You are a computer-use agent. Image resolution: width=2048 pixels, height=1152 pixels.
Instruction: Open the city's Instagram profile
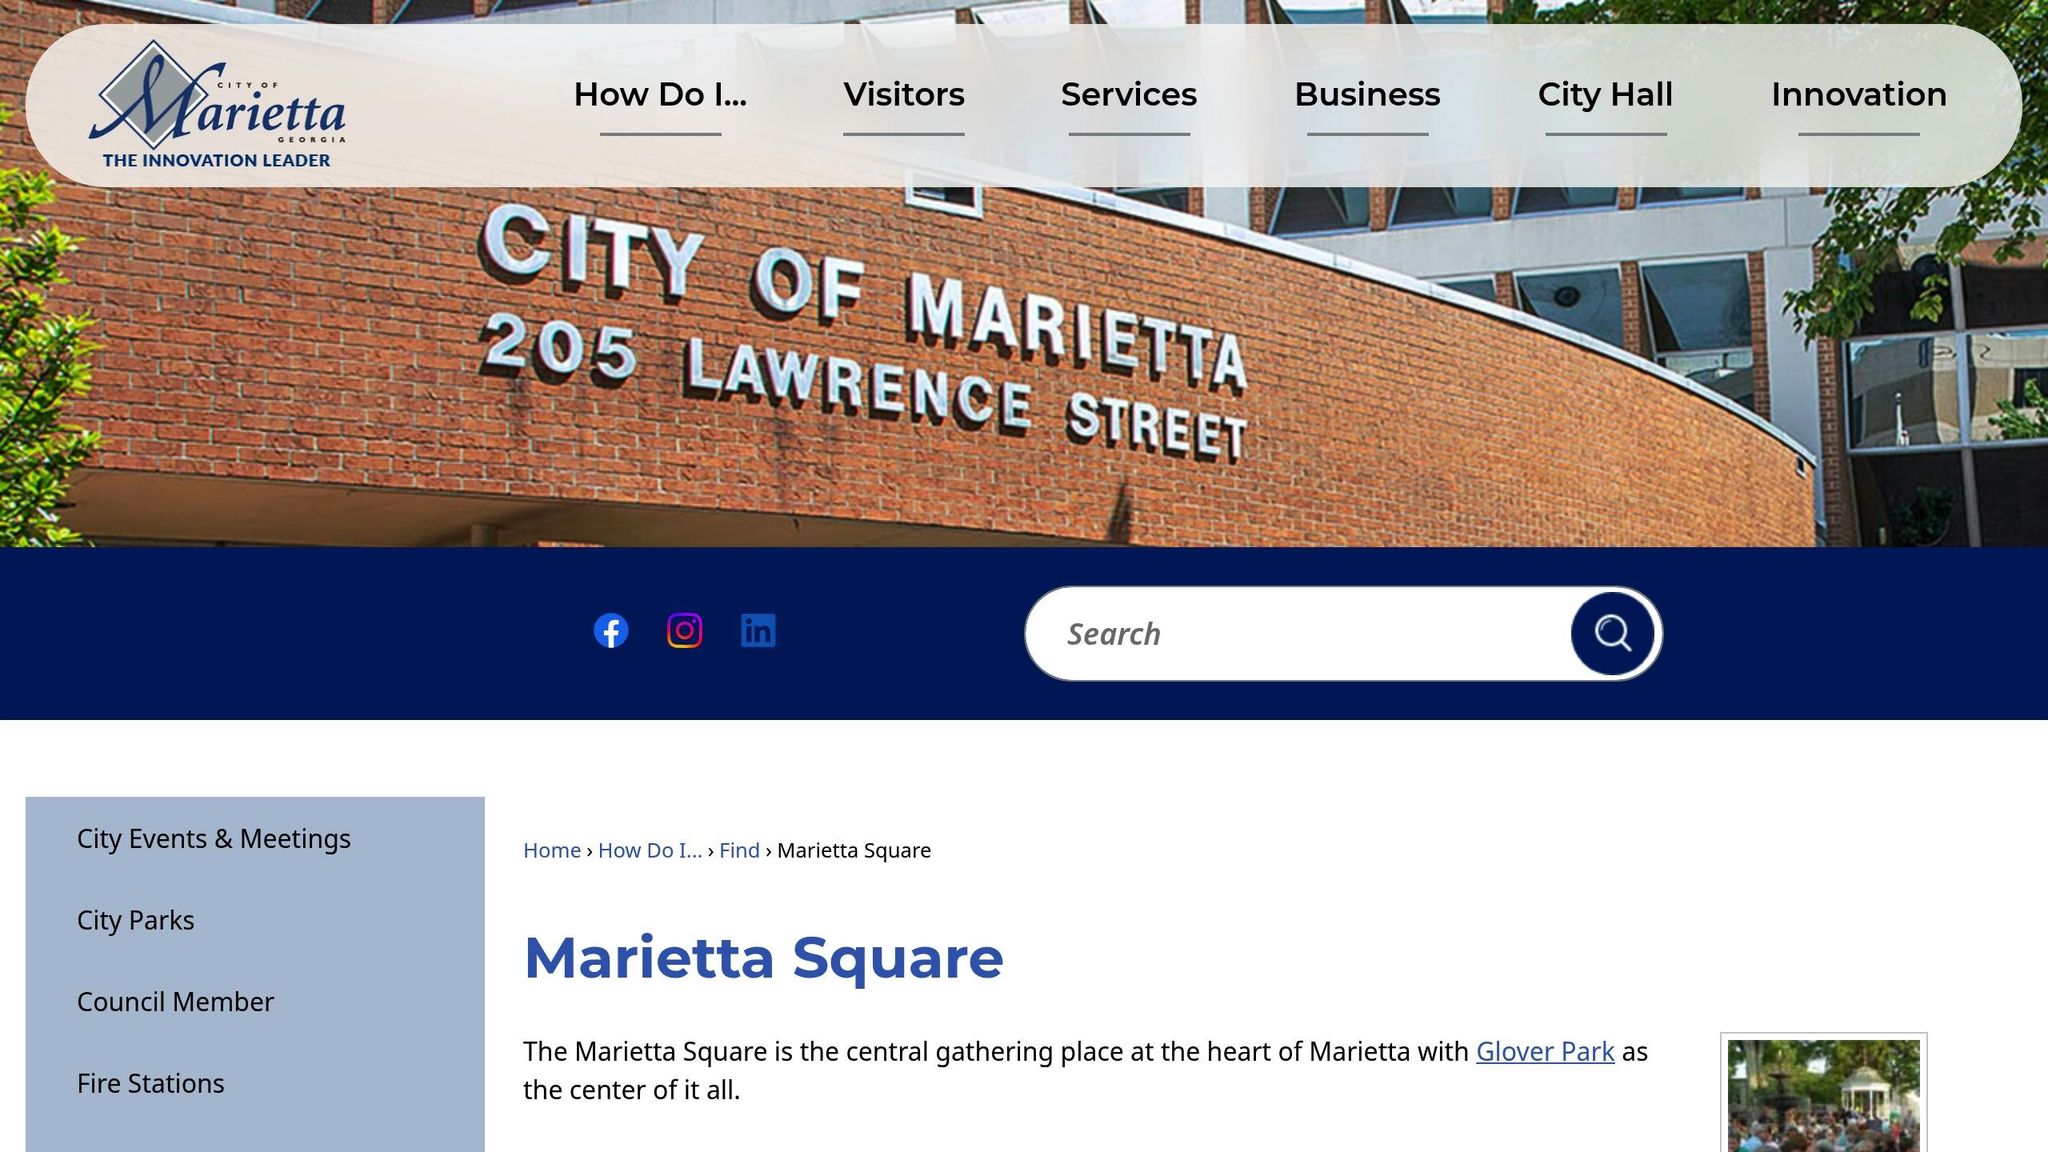[685, 630]
